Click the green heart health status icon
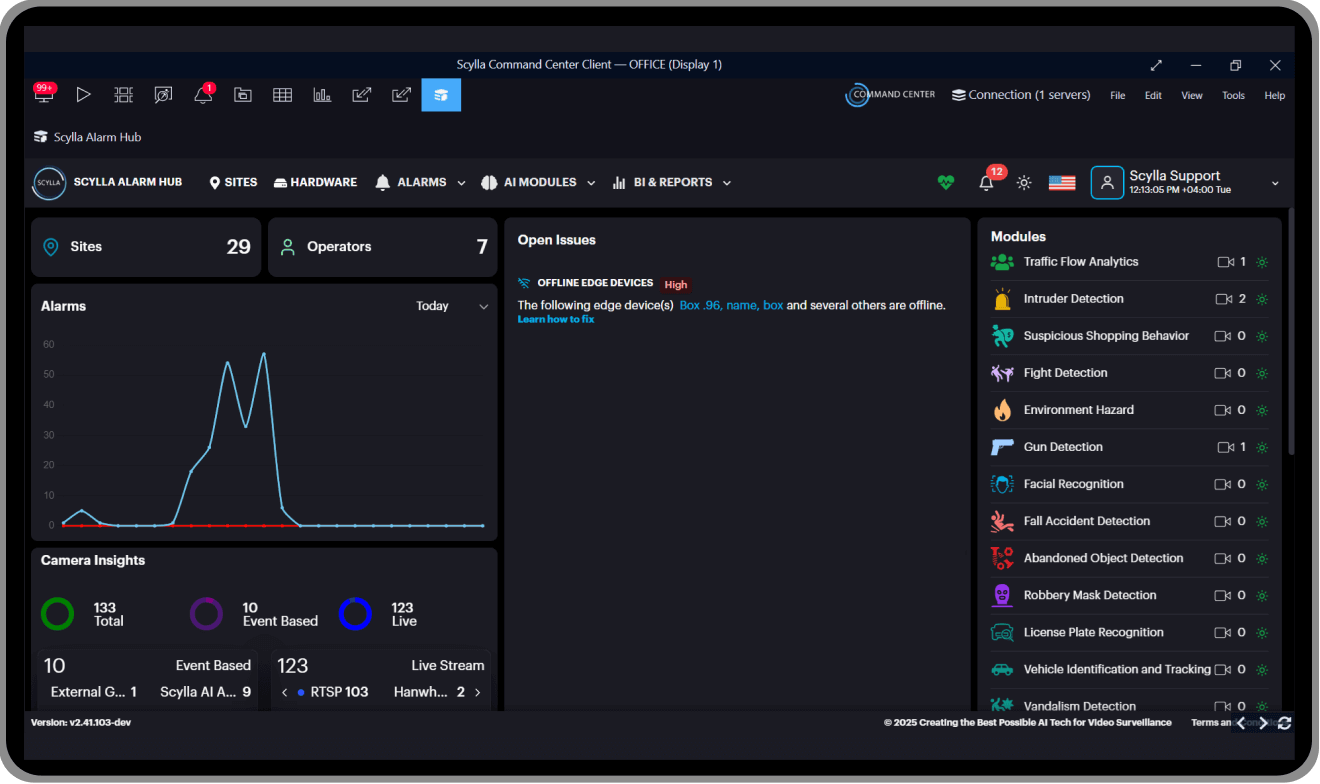 point(945,183)
